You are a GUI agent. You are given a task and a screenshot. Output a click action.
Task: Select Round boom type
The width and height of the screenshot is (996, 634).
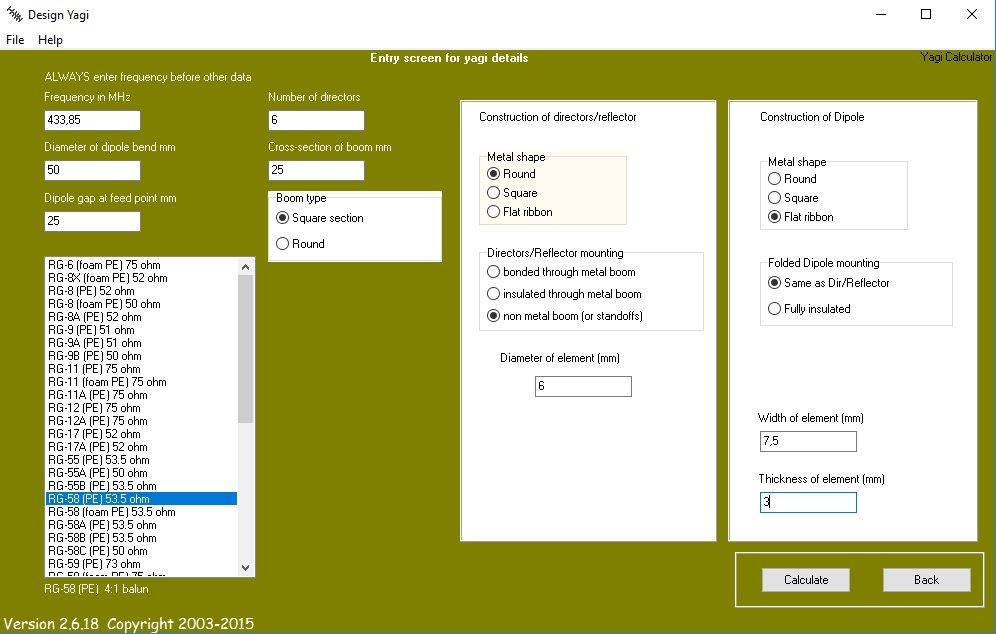tap(283, 244)
